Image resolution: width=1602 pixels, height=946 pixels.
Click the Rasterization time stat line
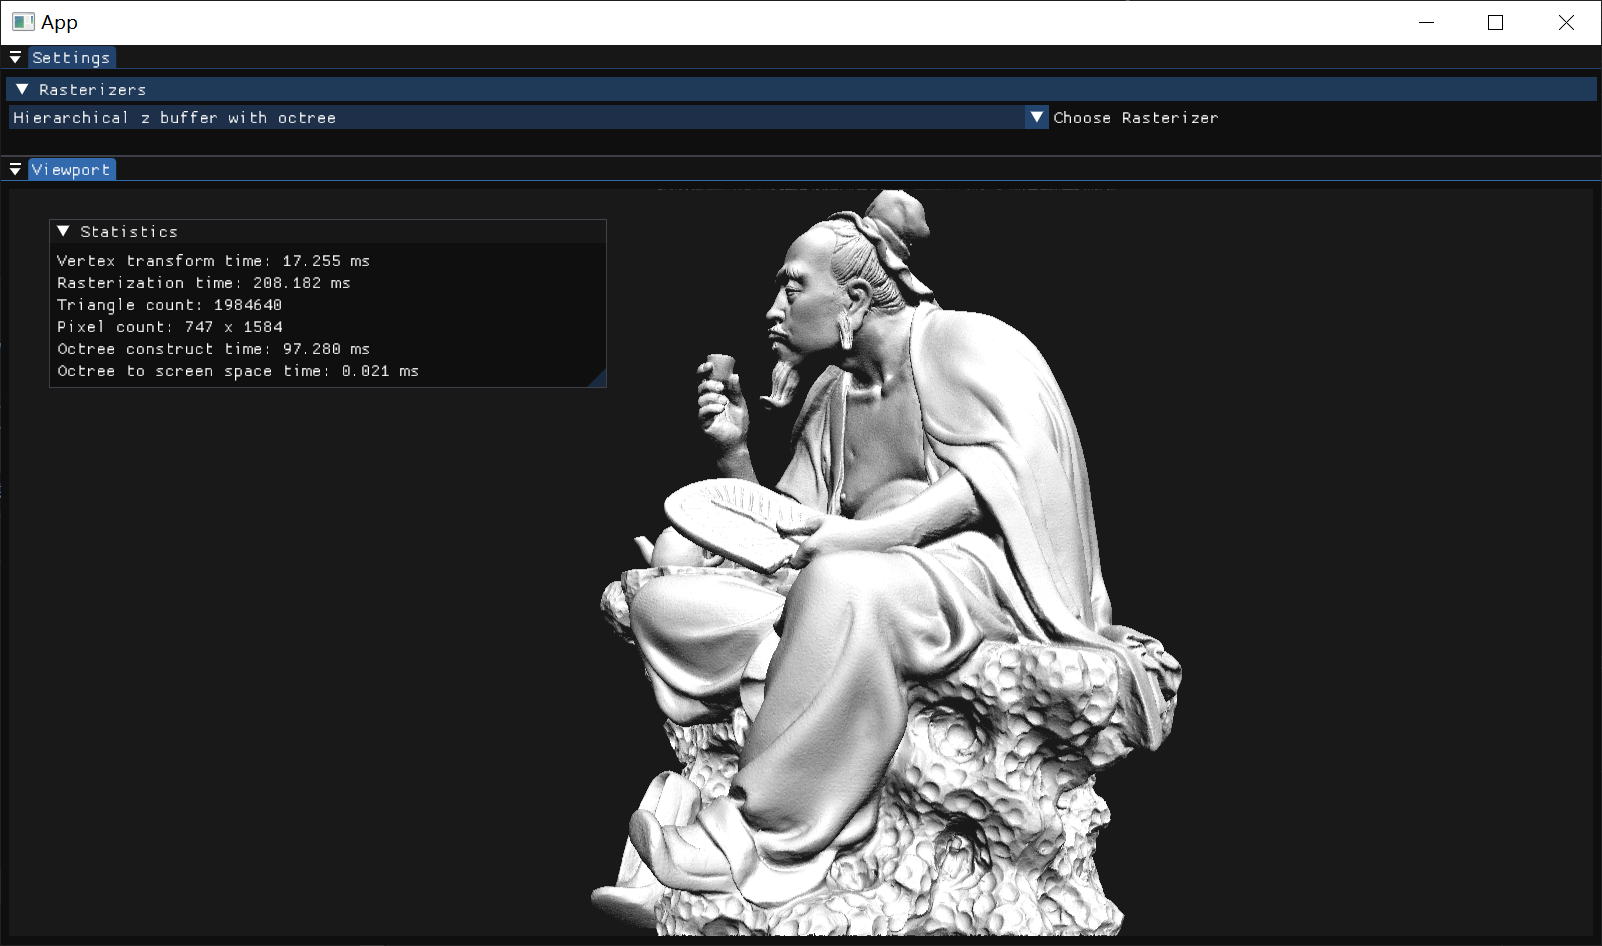(x=203, y=282)
